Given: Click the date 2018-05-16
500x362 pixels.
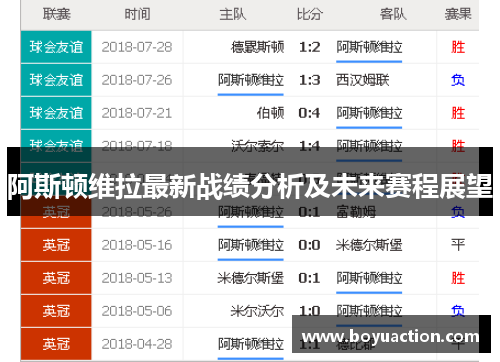Looking at the screenshot, I should (137, 245).
